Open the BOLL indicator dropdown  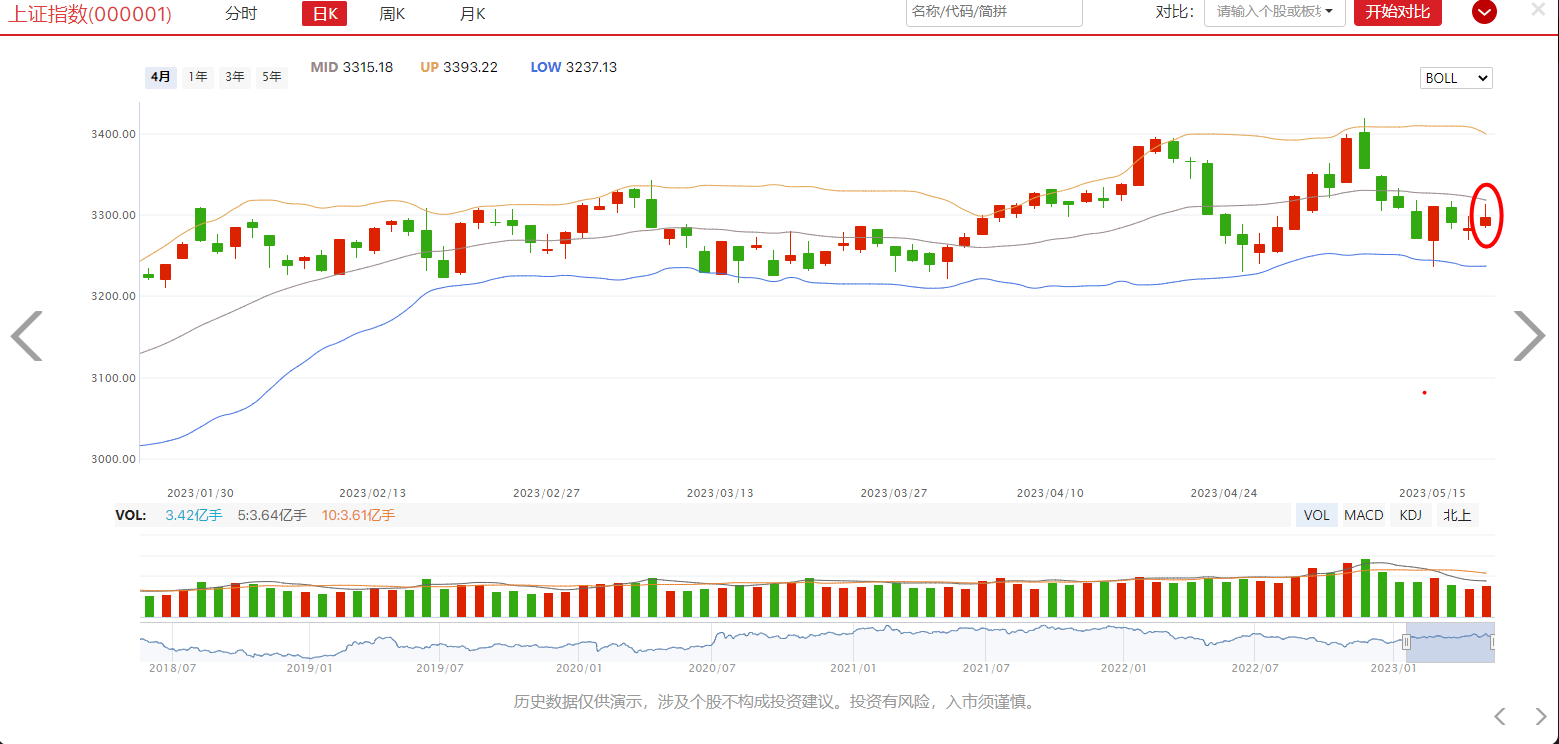(x=1456, y=78)
